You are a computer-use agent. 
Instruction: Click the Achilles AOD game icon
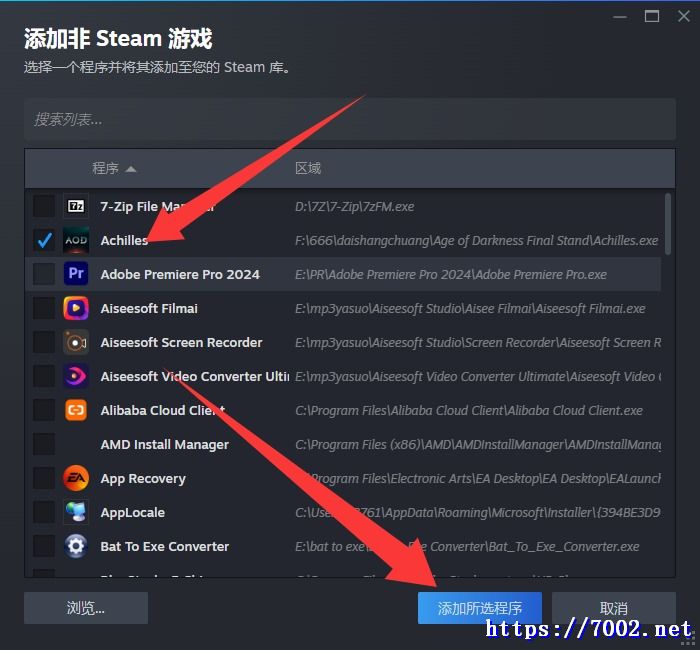tap(76, 240)
